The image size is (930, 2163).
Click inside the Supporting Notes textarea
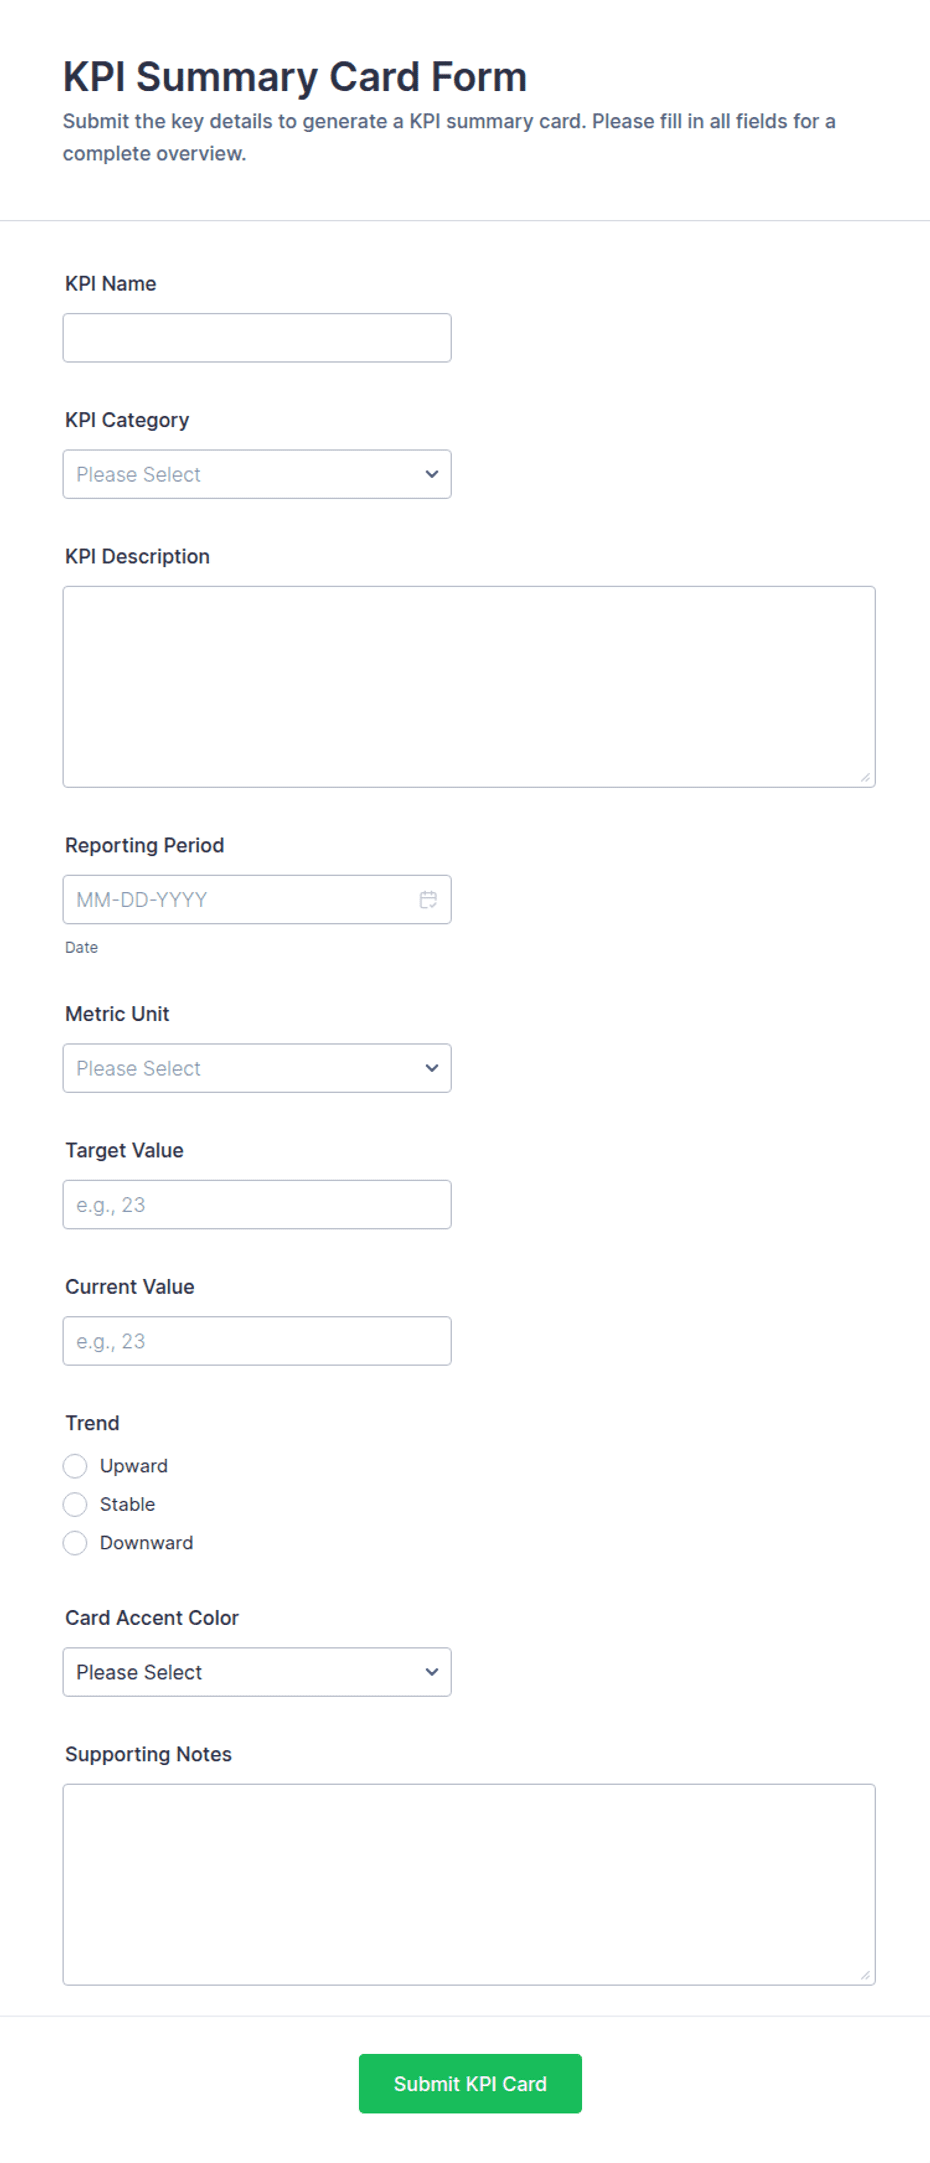pyautogui.click(x=469, y=1885)
